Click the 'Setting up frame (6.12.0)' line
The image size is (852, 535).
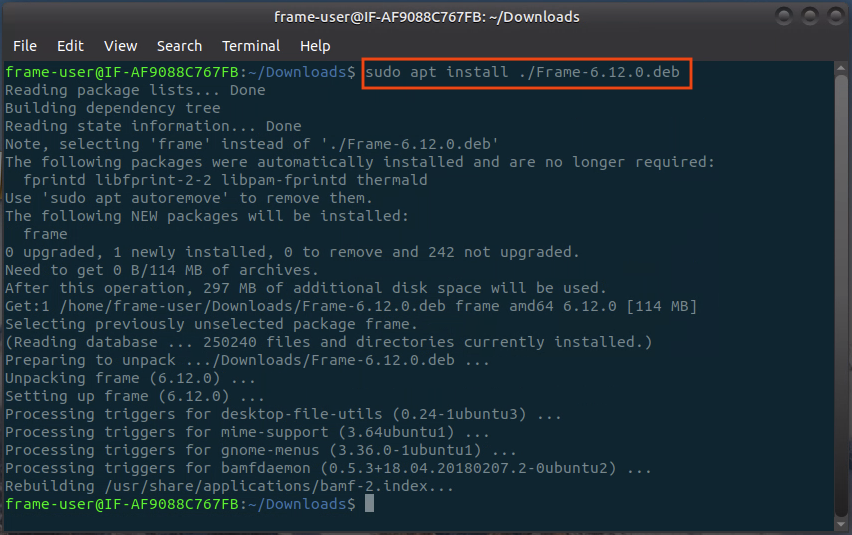135,395
